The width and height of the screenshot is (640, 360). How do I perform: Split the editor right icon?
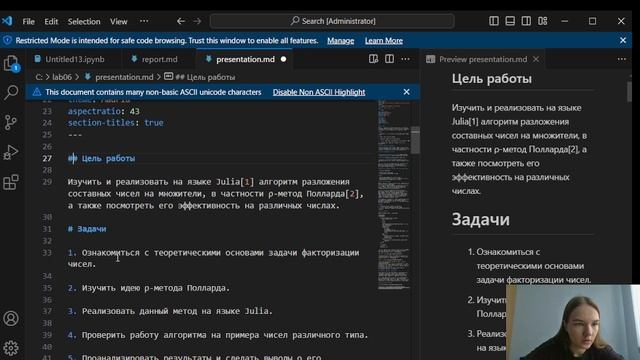(389, 59)
